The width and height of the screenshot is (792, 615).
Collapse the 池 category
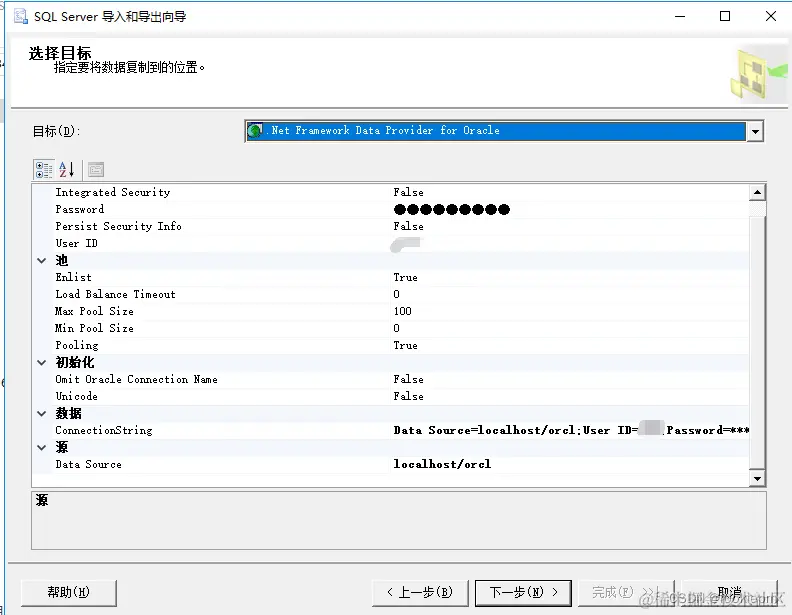42,261
